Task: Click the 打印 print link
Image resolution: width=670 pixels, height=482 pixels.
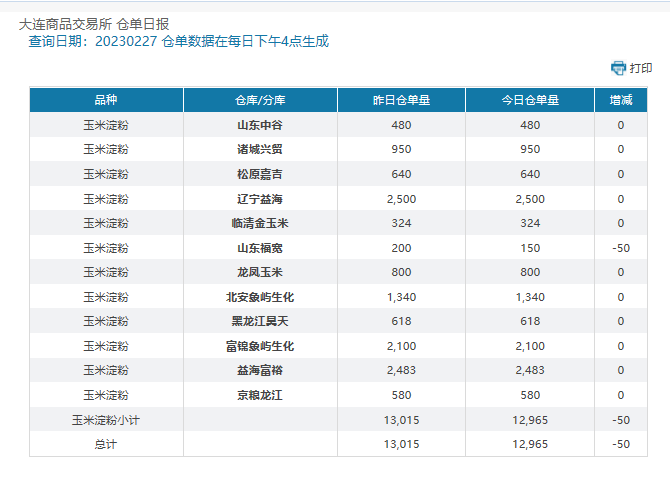Action: coord(641,68)
